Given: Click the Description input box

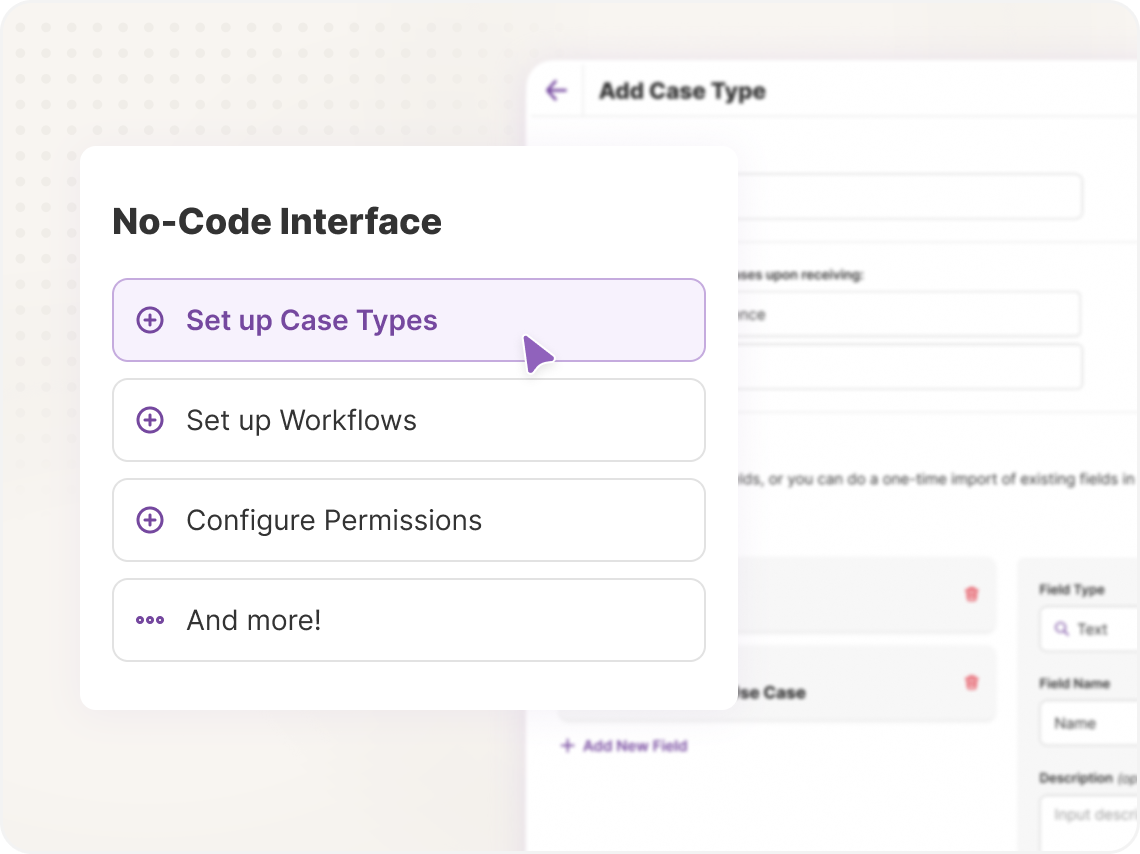Looking at the screenshot, I should click(1089, 823).
